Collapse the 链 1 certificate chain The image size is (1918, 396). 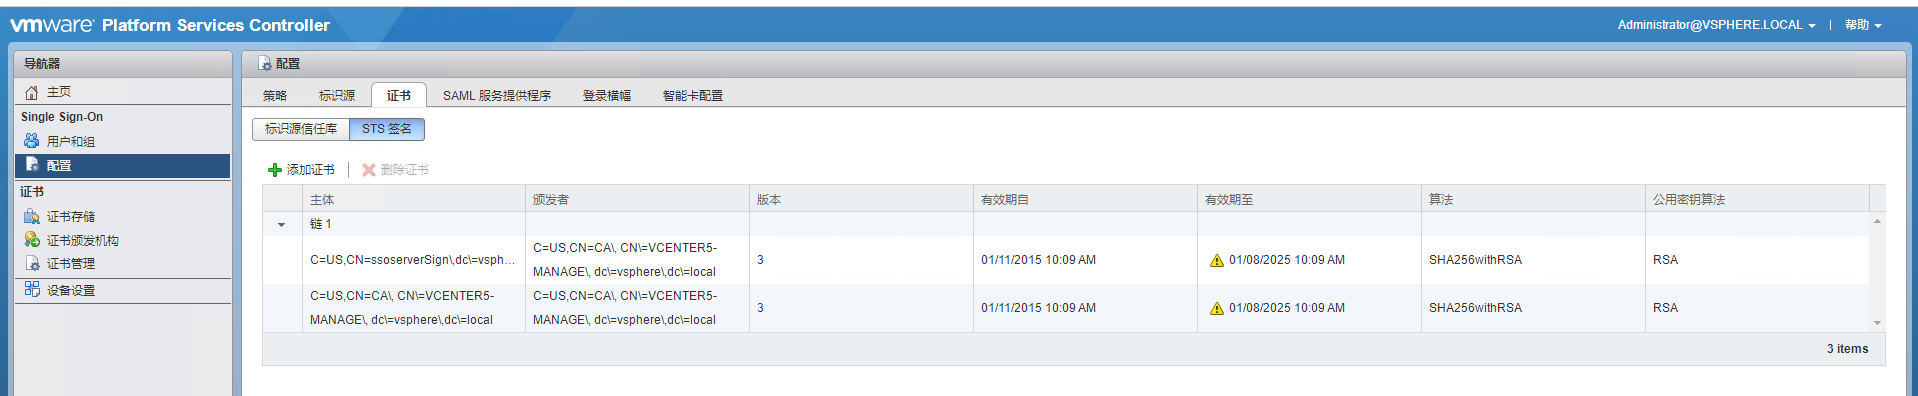[x=282, y=225]
